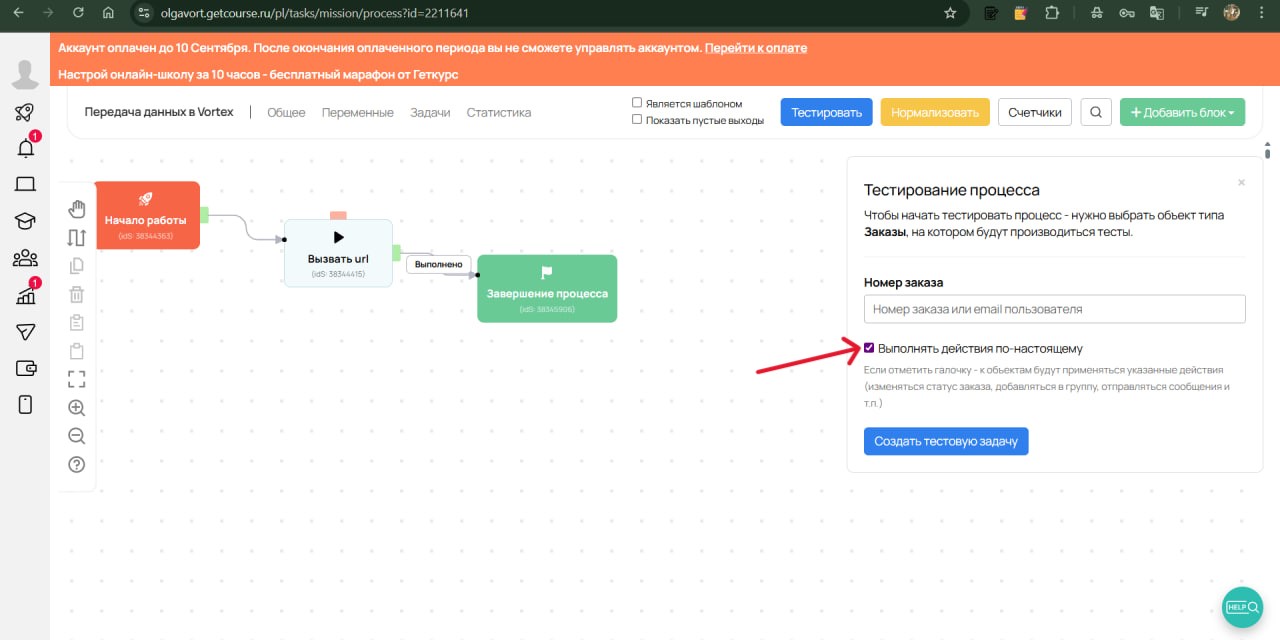Screen dimensions: 1280x640
Task: Click the 'Номер заказа' input field
Action: point(1054,309)
